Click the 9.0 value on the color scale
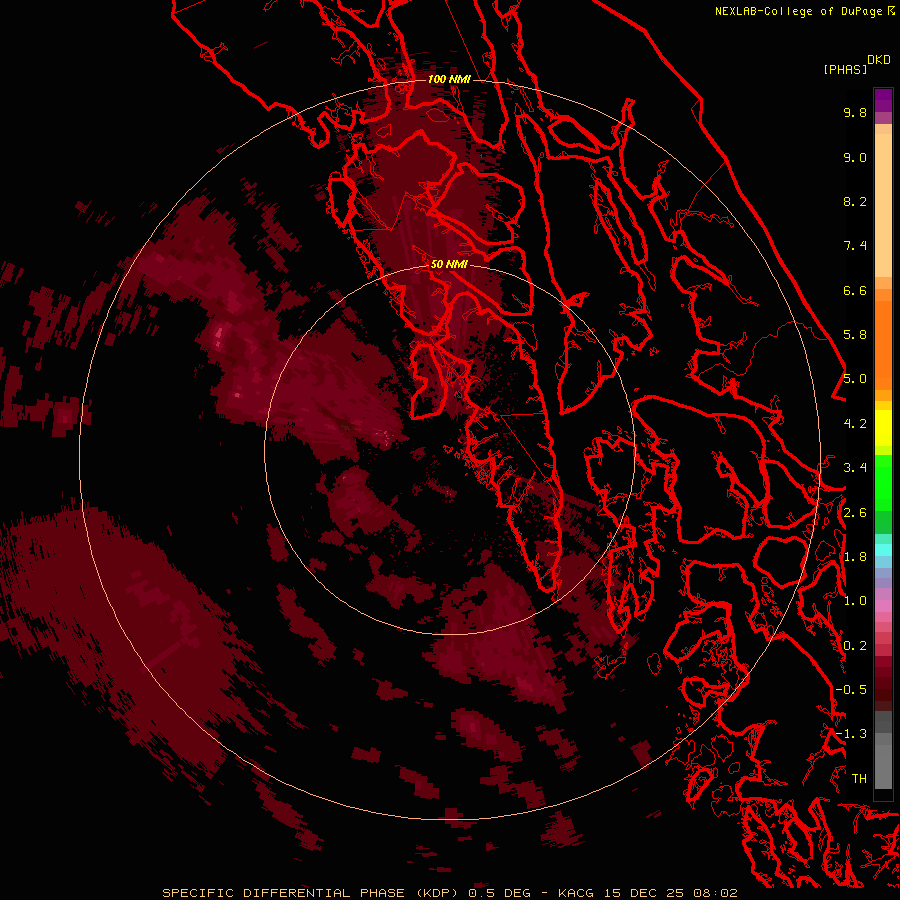Image resolution: width=900 pixels, height=900 pixels. [855, 157]
